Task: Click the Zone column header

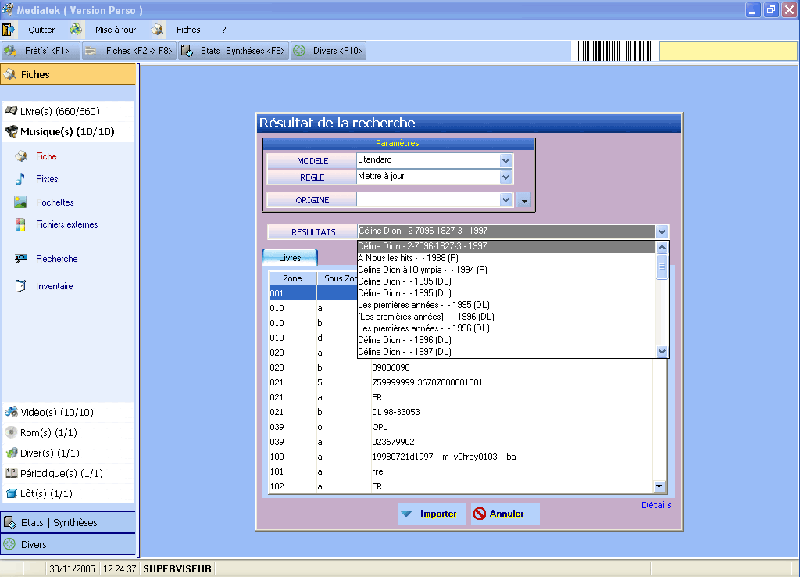Action: (x=292, y=279)
